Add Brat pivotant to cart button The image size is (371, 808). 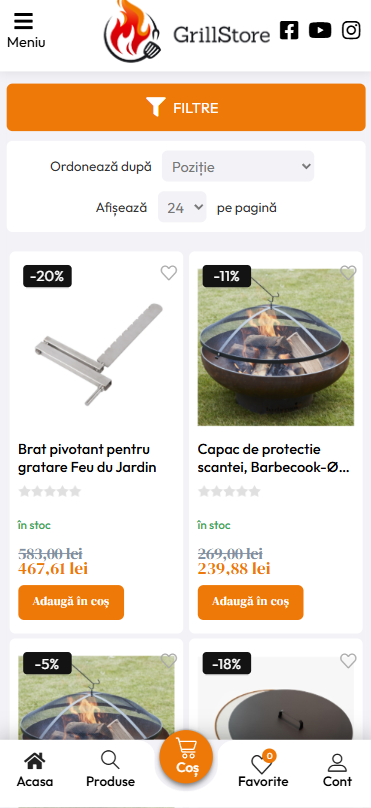point(71,602)
